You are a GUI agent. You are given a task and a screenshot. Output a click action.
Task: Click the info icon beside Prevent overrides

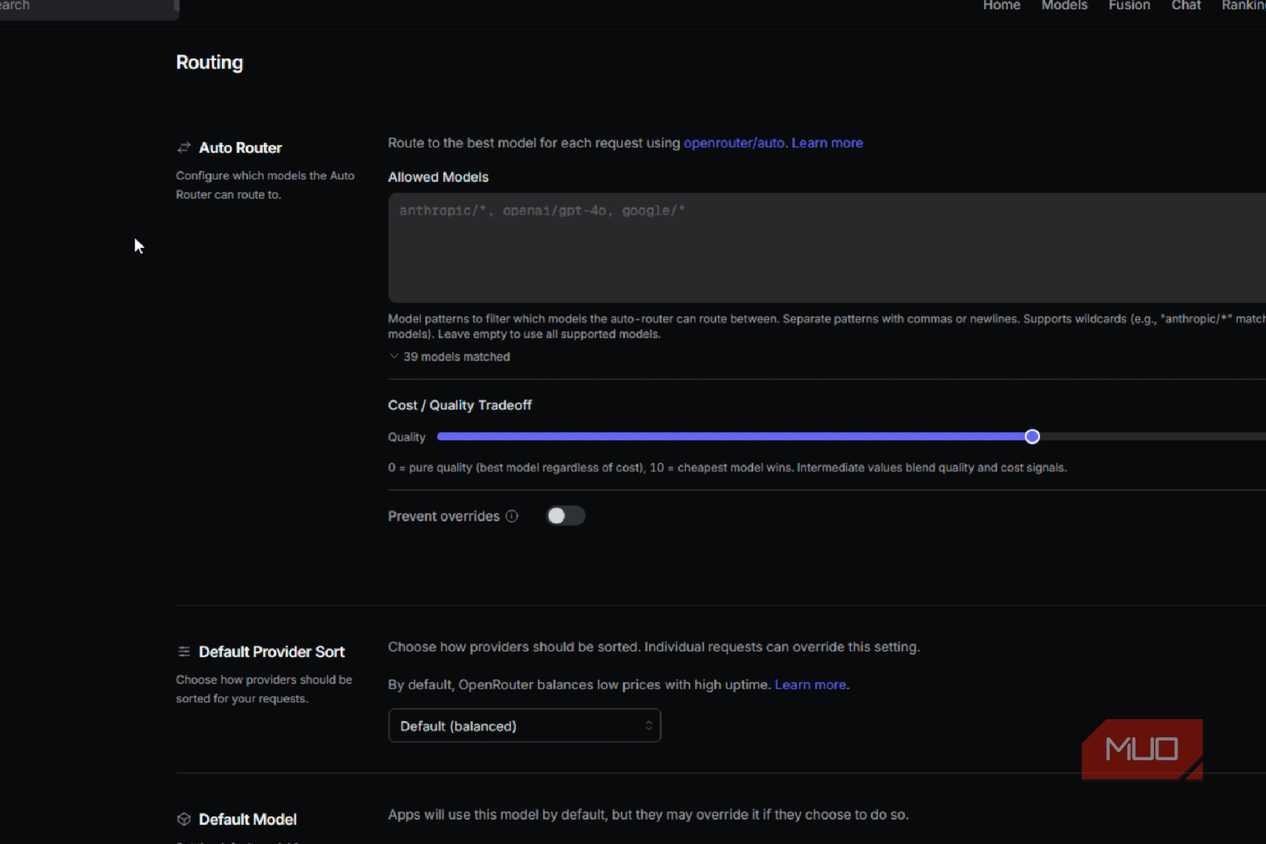(x=512, y=516)
